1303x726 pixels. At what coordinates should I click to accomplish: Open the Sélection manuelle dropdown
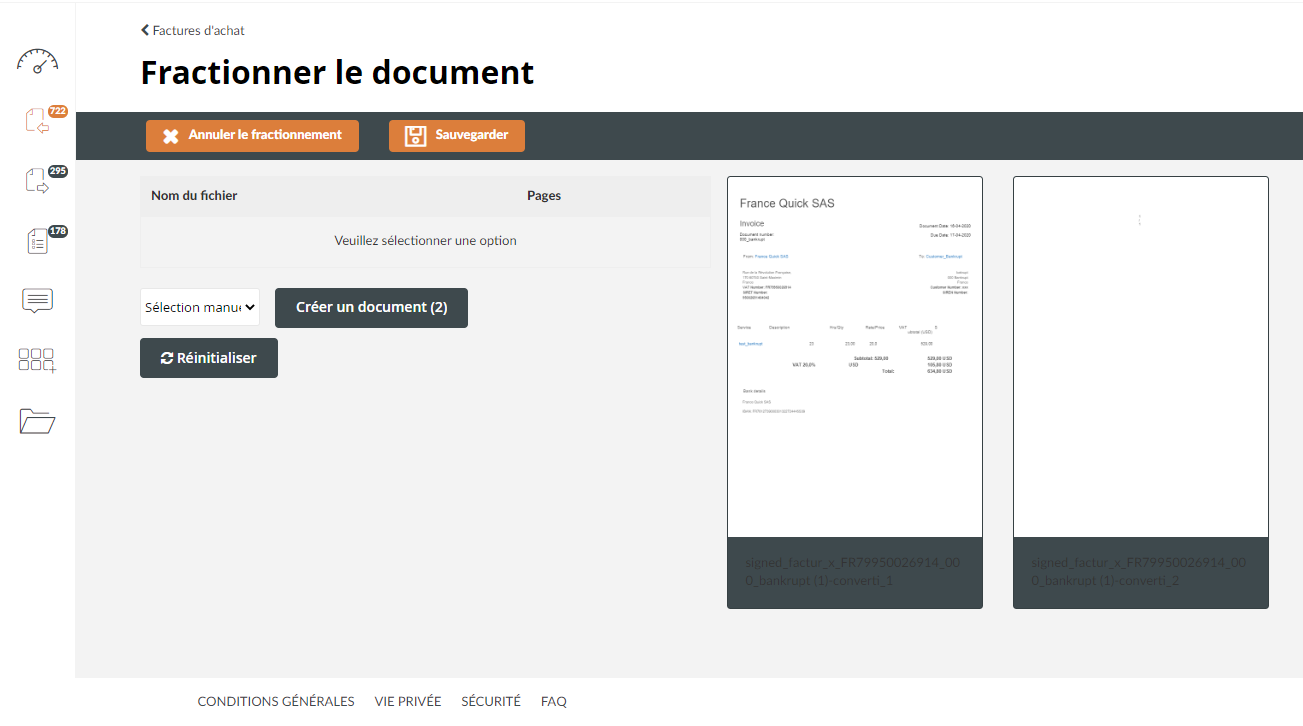[200, 307]
